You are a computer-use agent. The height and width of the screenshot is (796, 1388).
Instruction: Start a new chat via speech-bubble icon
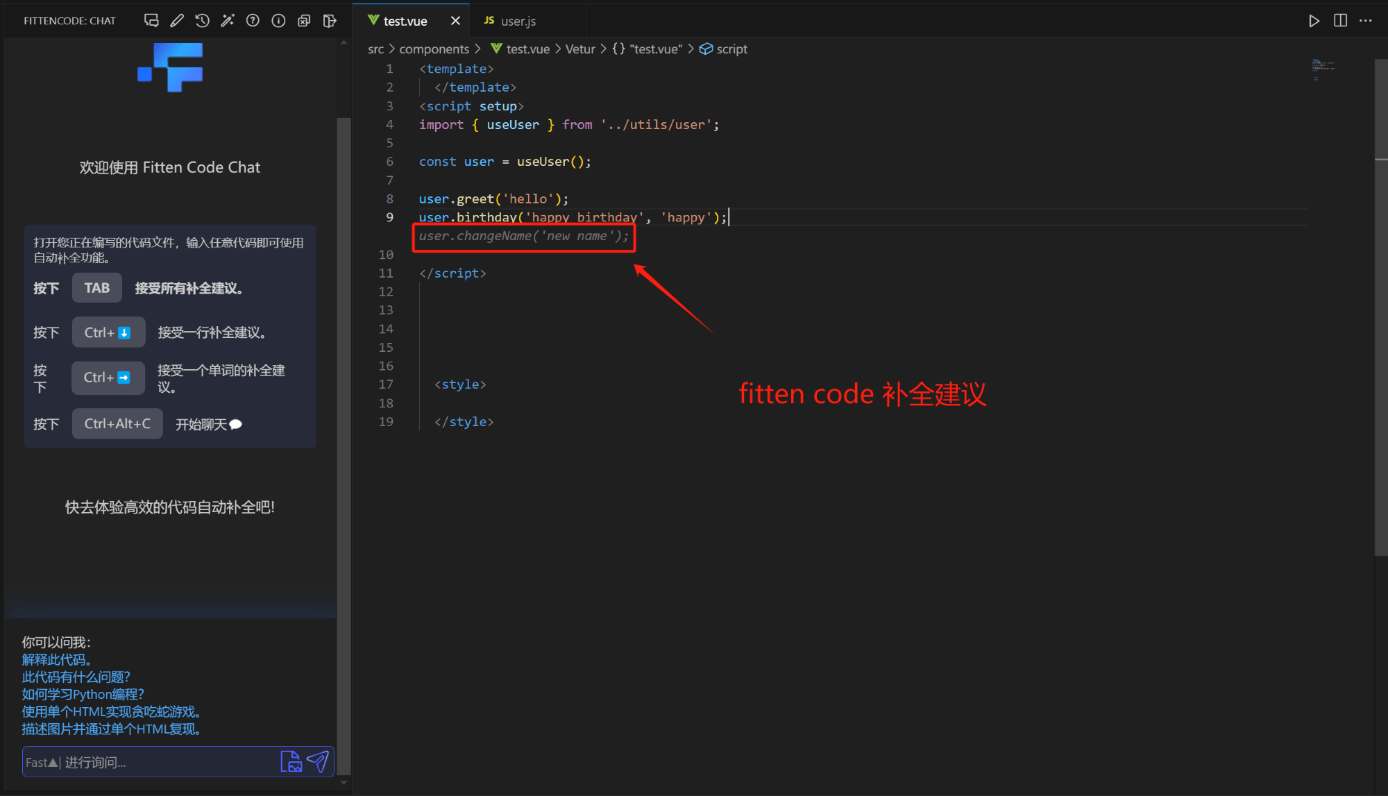click(152, 20)
